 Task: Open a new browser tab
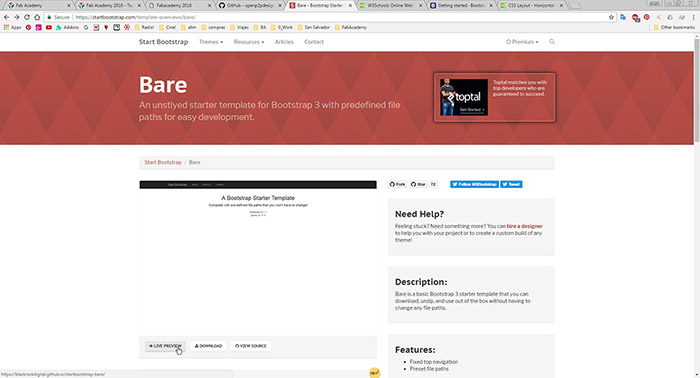pos(576,5)
